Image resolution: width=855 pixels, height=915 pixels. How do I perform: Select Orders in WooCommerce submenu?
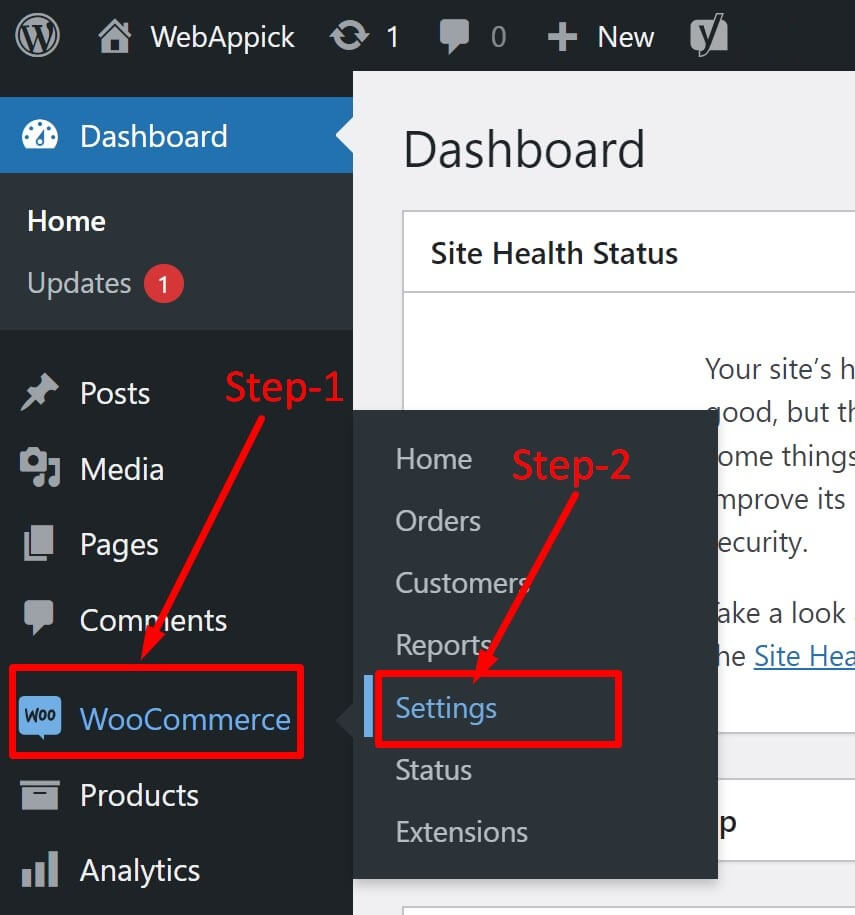(438, 521)
